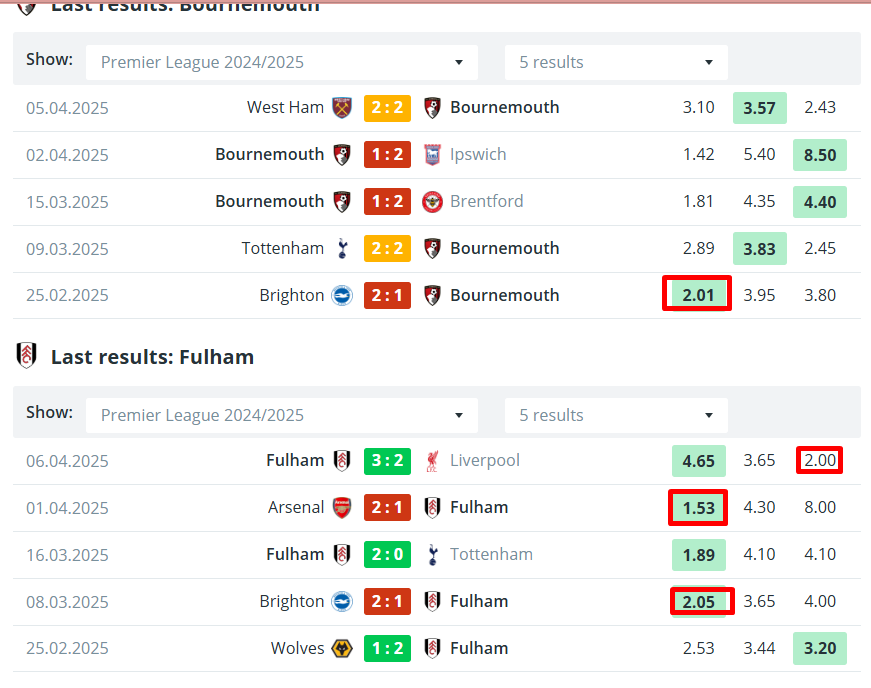Click the Arsenal crest icon
Viewport: 871px width, 688px height.
pyautogui.click(x=342, y=508)
